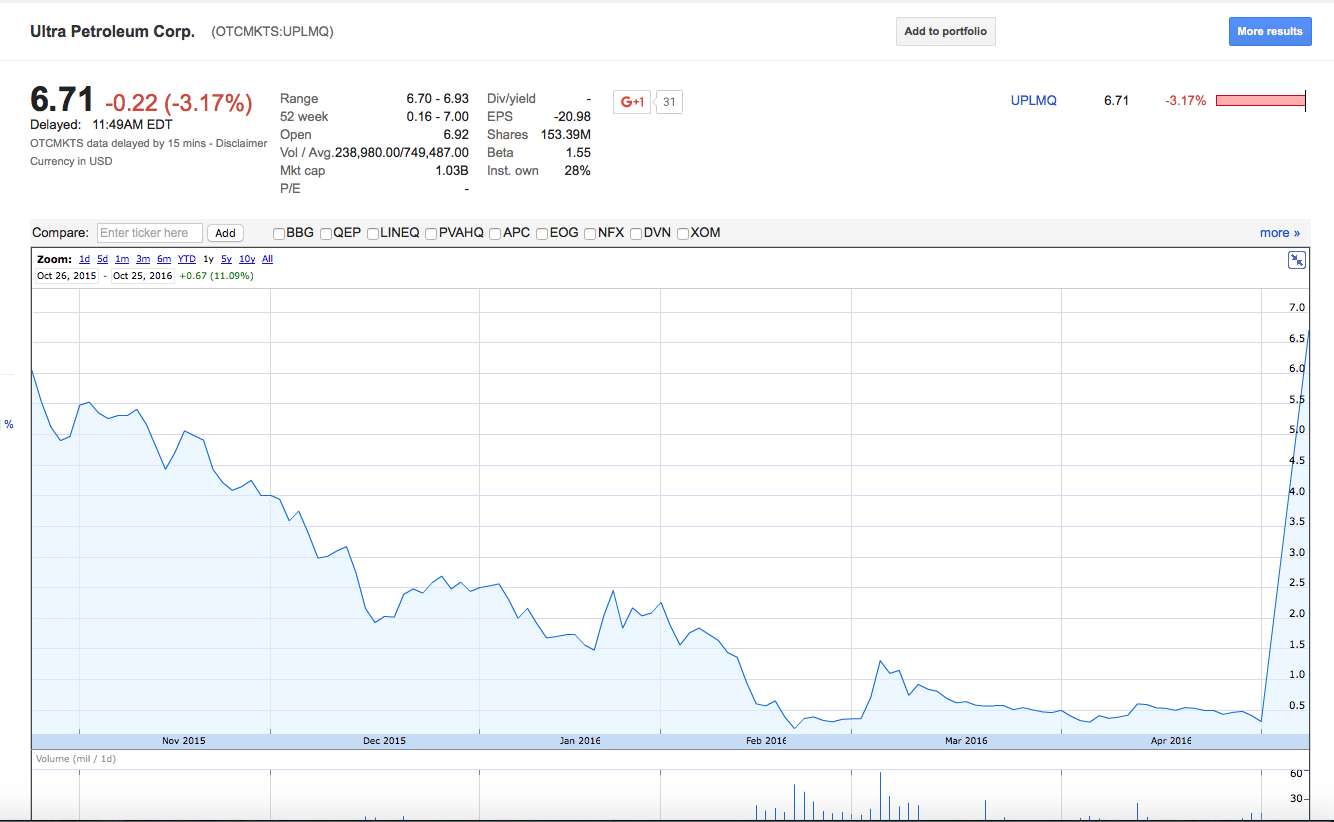1334x822 pixels.
Task: Expand more comparison tickers
Action: point(1279,233)
